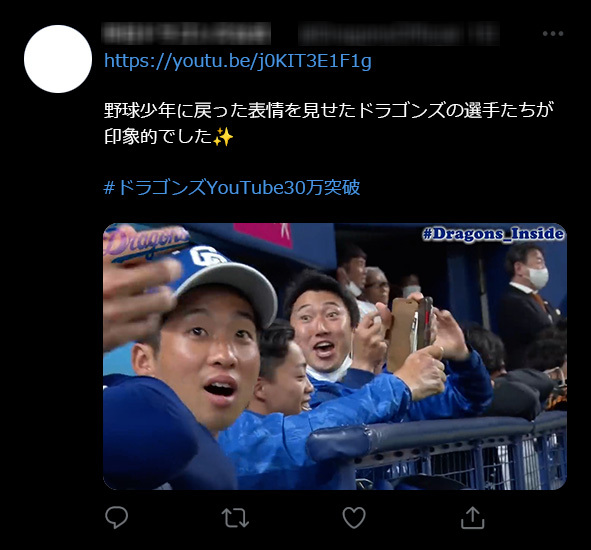Click the Dragons logo at the photo's top-left
The height and width of the screenshot is (550, 591).
click(146, 243)
